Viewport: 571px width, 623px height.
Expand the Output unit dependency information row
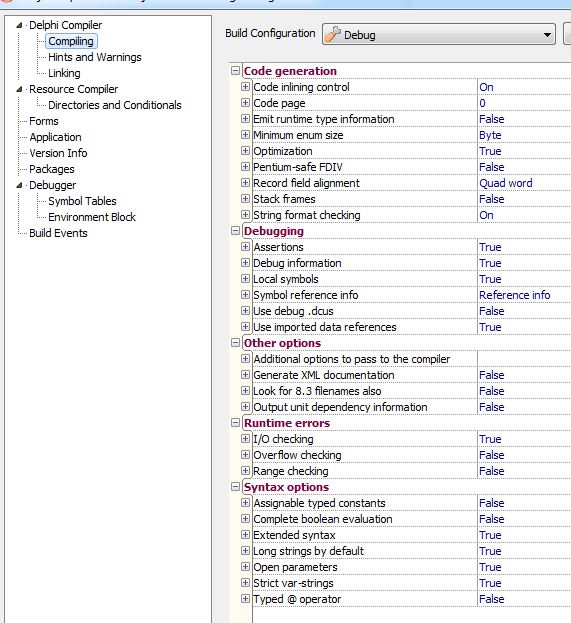(246, 407)
